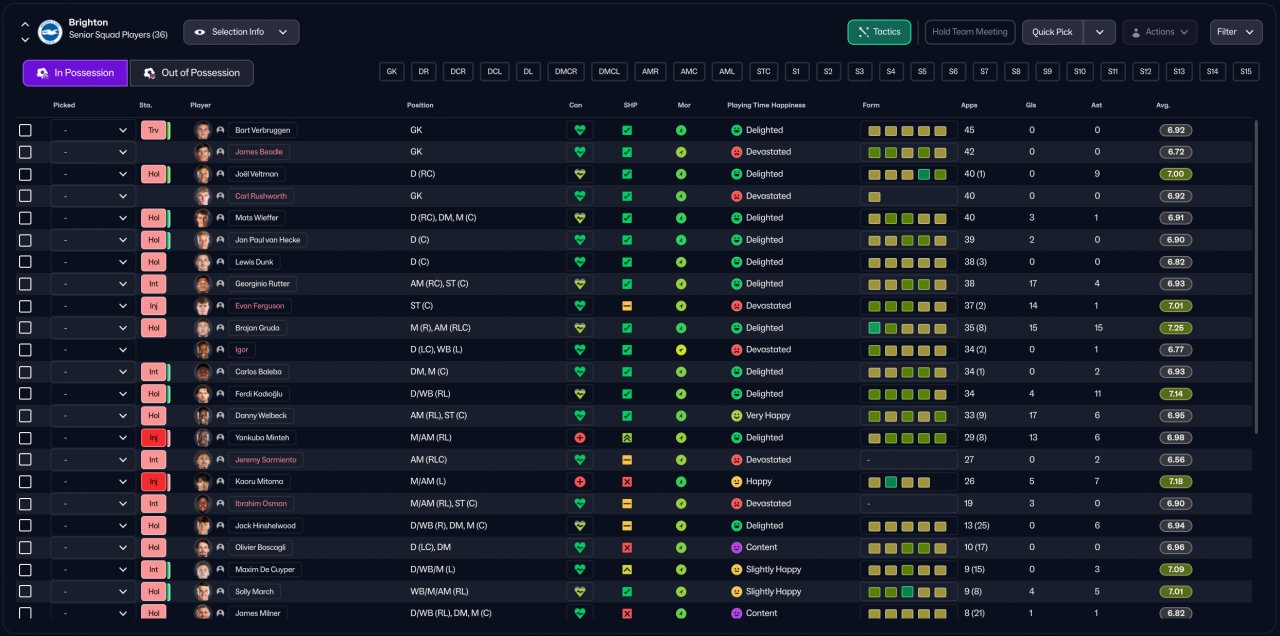Click Hold Team Meeting button
Viewport: 1280px width, 636px height.
[970, 32]
